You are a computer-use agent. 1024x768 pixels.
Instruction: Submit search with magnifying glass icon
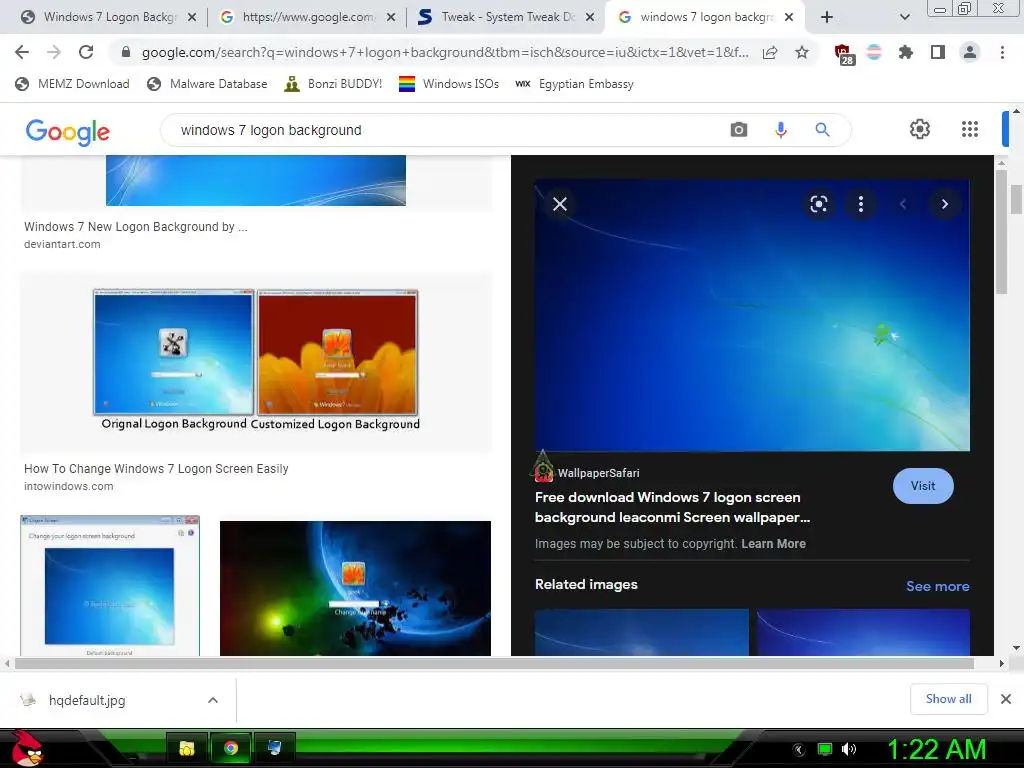(x=822, y=130)
